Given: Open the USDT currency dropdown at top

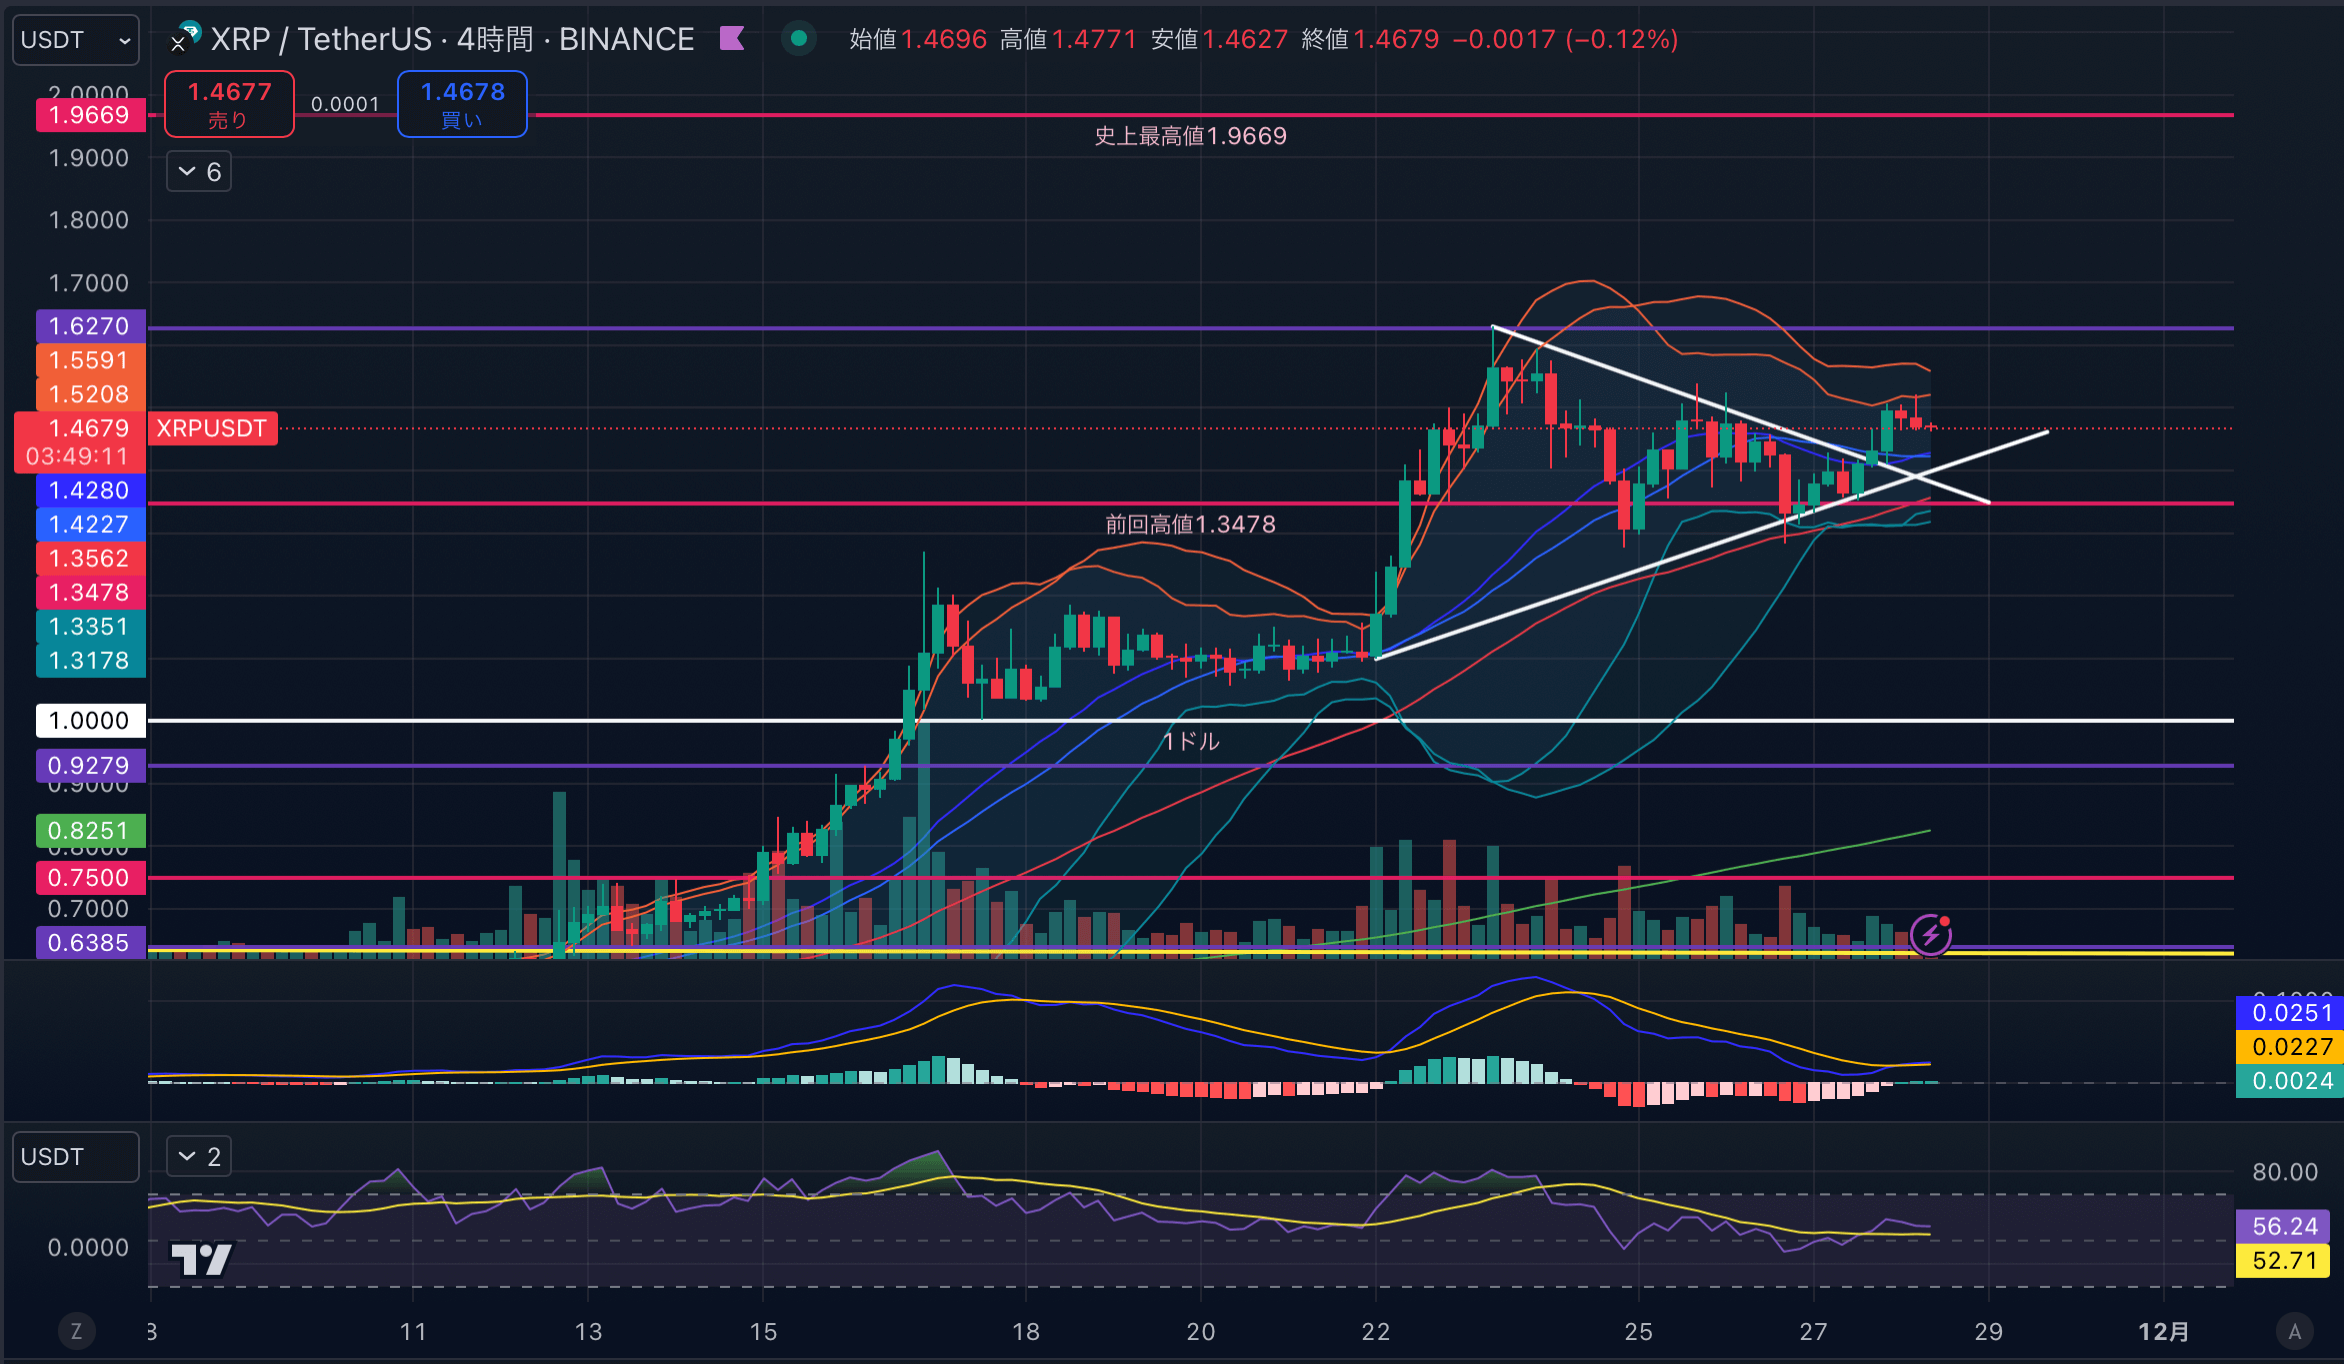Looking at the screenshot, I should (75, 40).
